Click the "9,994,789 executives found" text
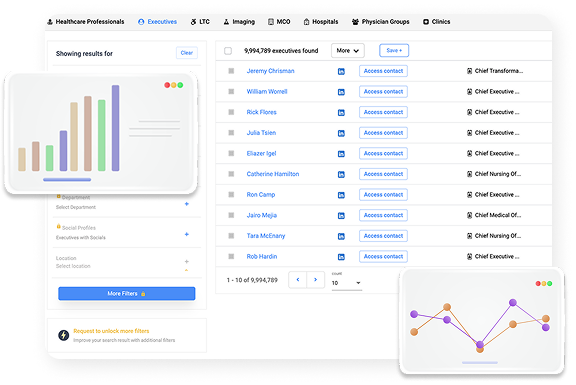Screen dimensions: 576x385 [x=281, y=51]
